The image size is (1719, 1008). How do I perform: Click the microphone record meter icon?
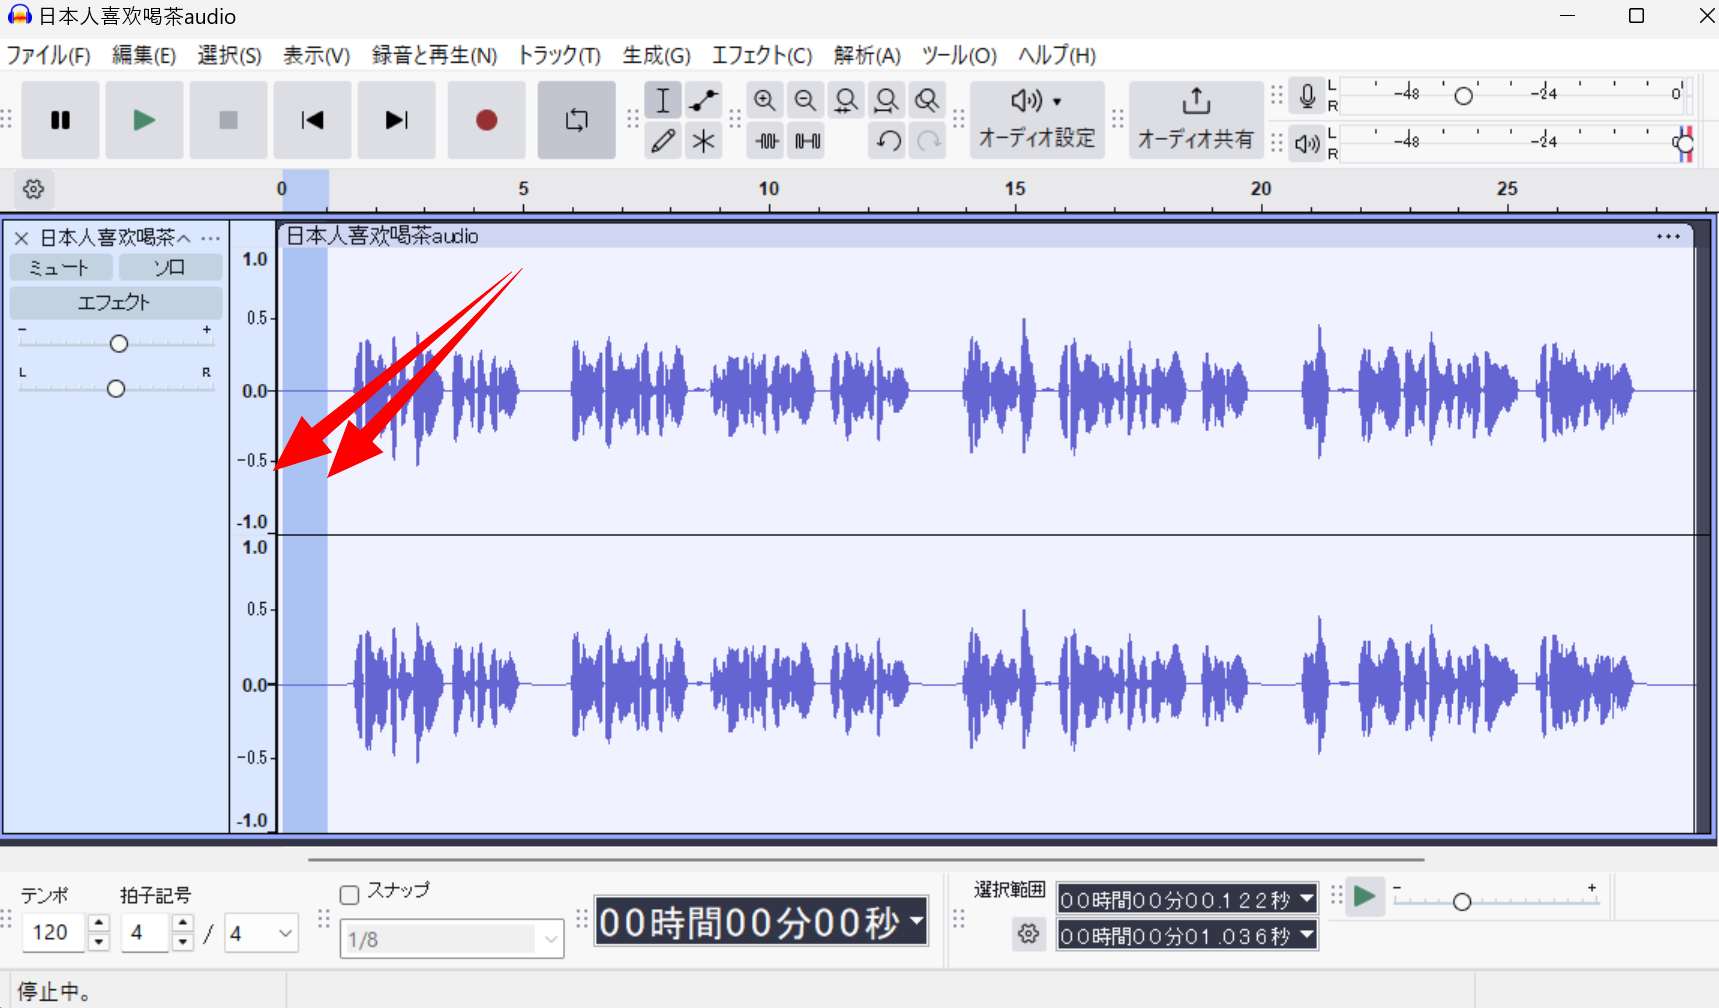point(1306,96)
